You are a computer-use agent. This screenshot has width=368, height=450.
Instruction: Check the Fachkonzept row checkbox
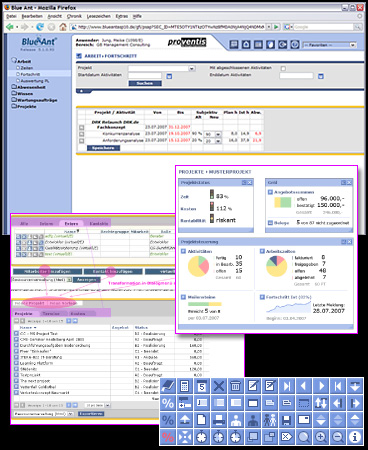[x=82, y=127]
